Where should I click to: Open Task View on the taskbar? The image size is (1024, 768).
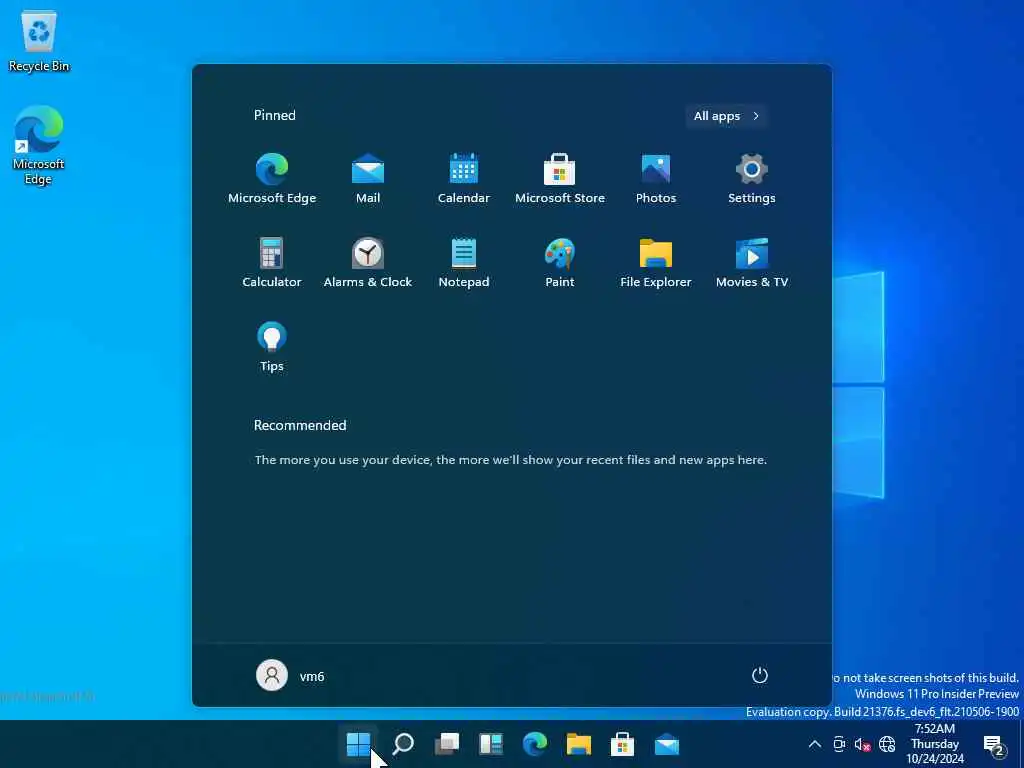coord(447,744)
